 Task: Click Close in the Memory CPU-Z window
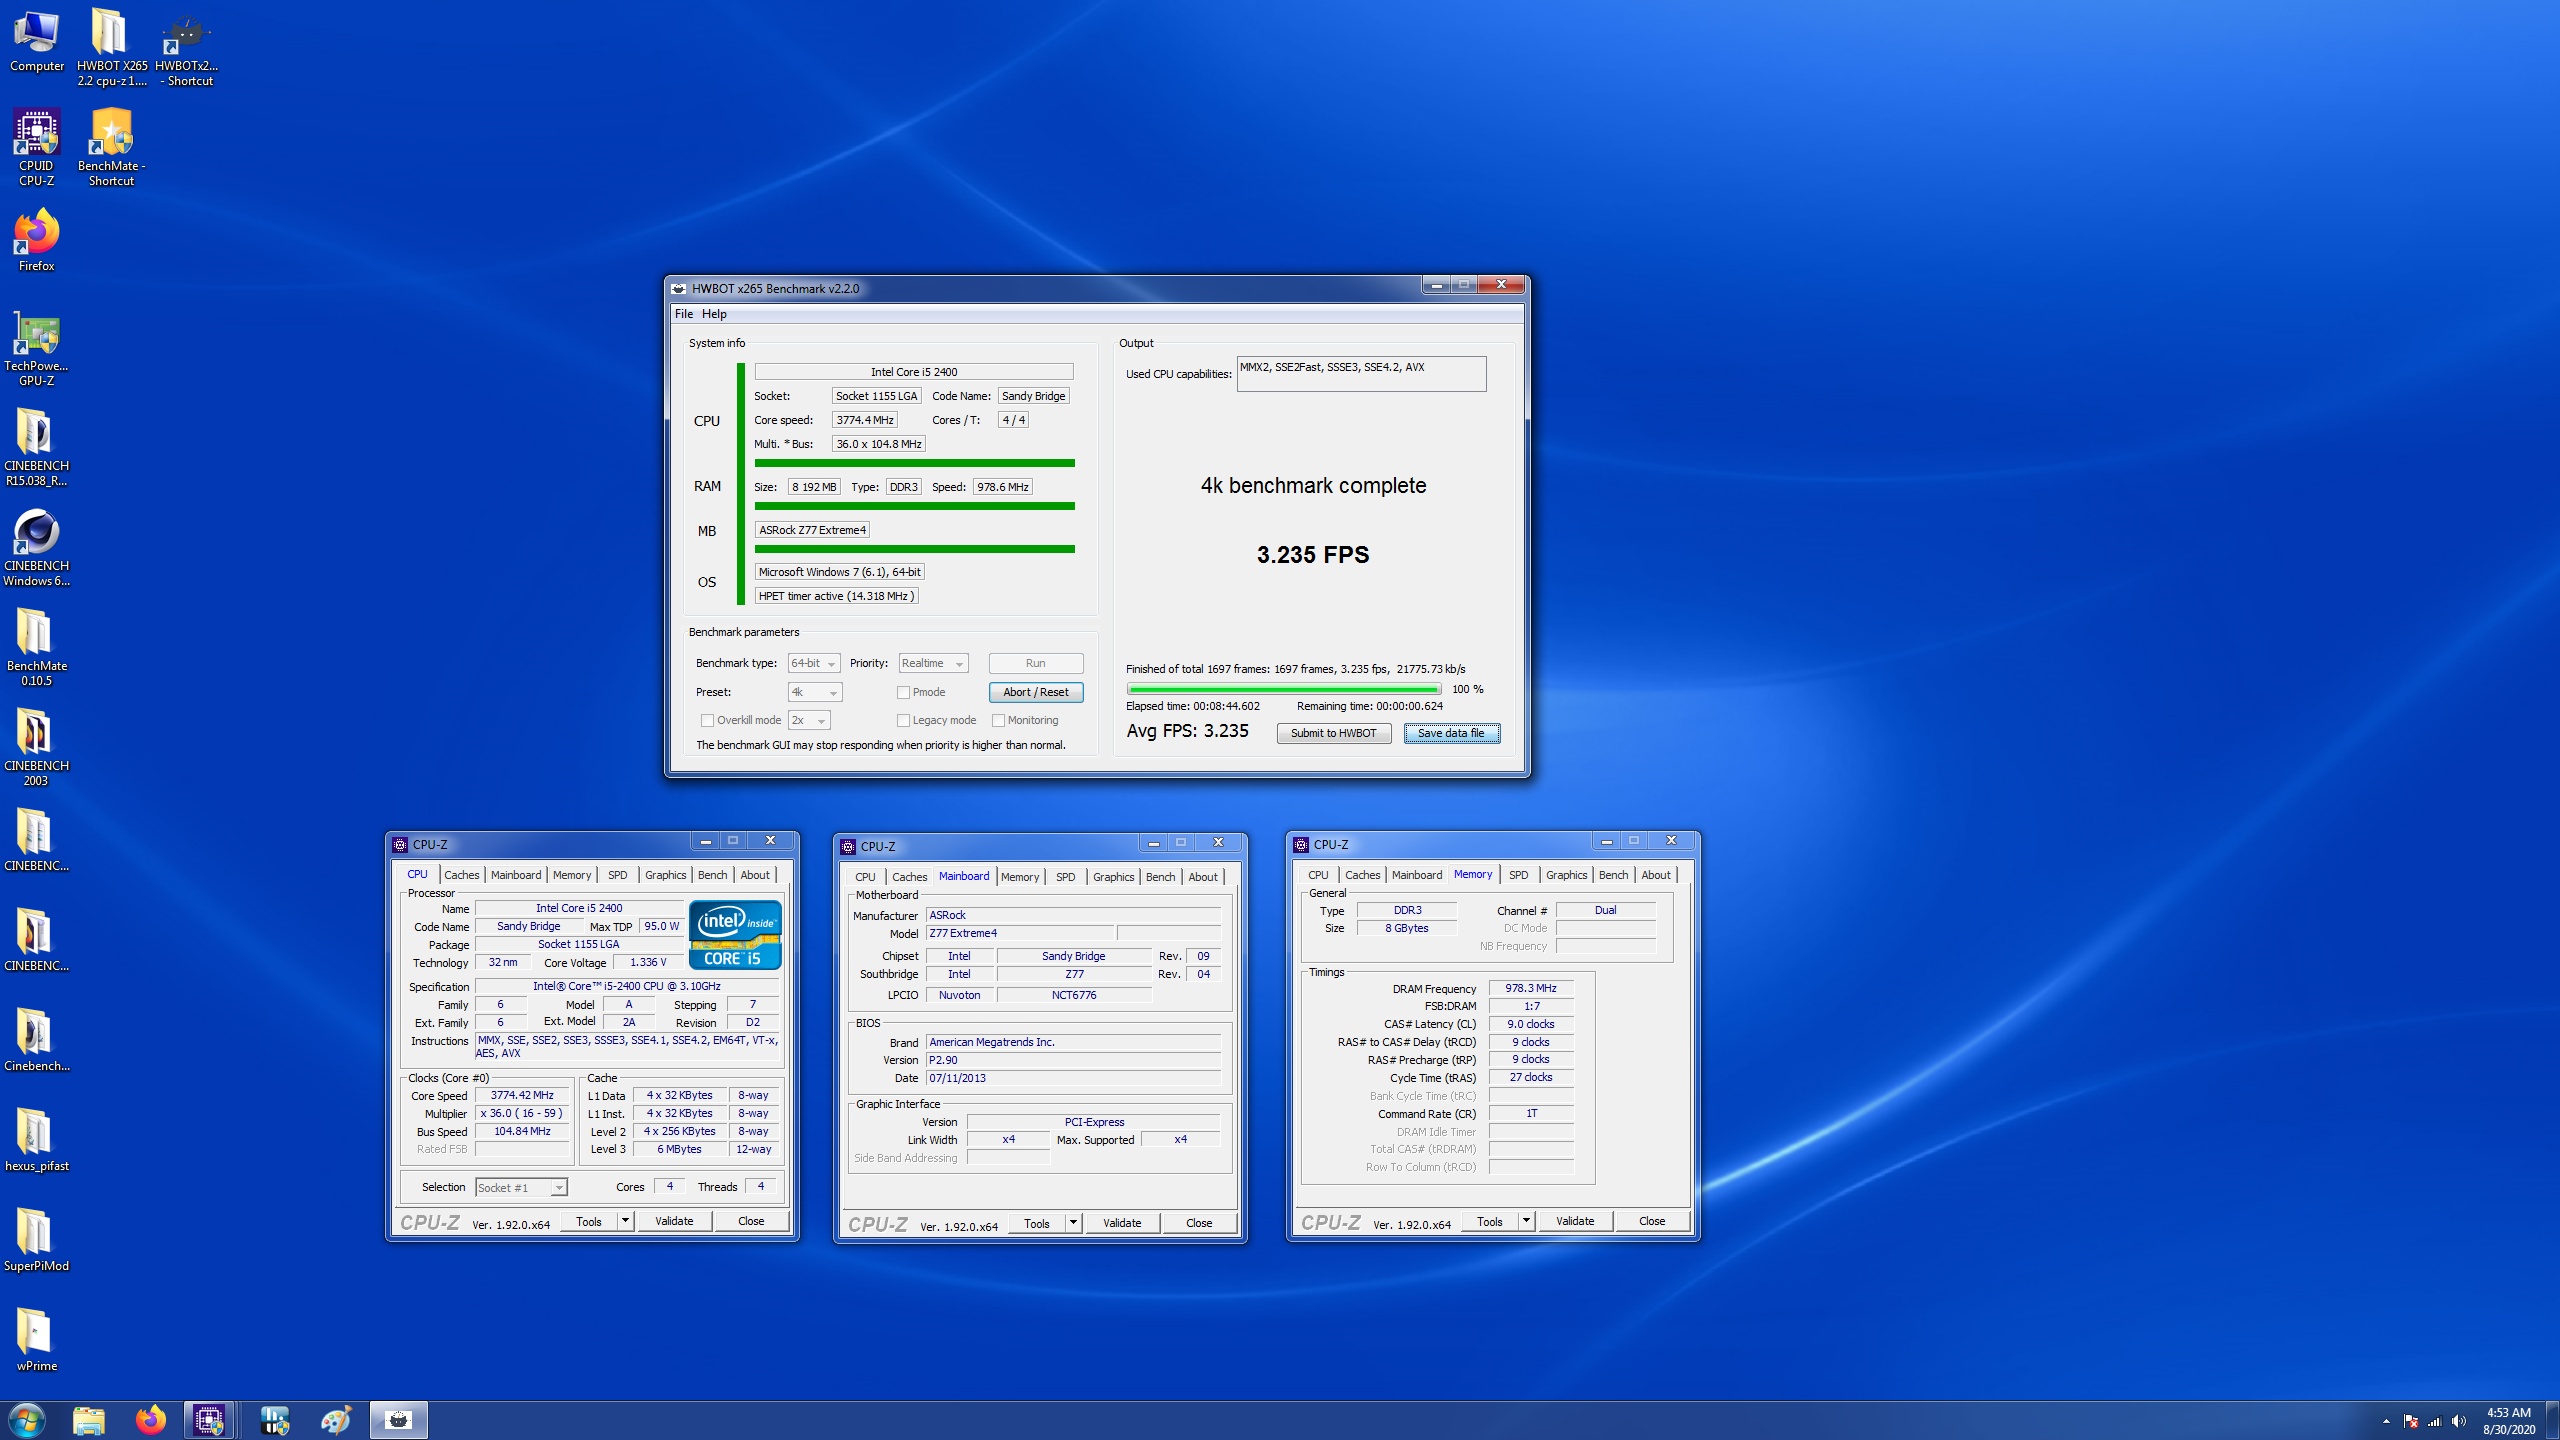click(1652, 1221)
